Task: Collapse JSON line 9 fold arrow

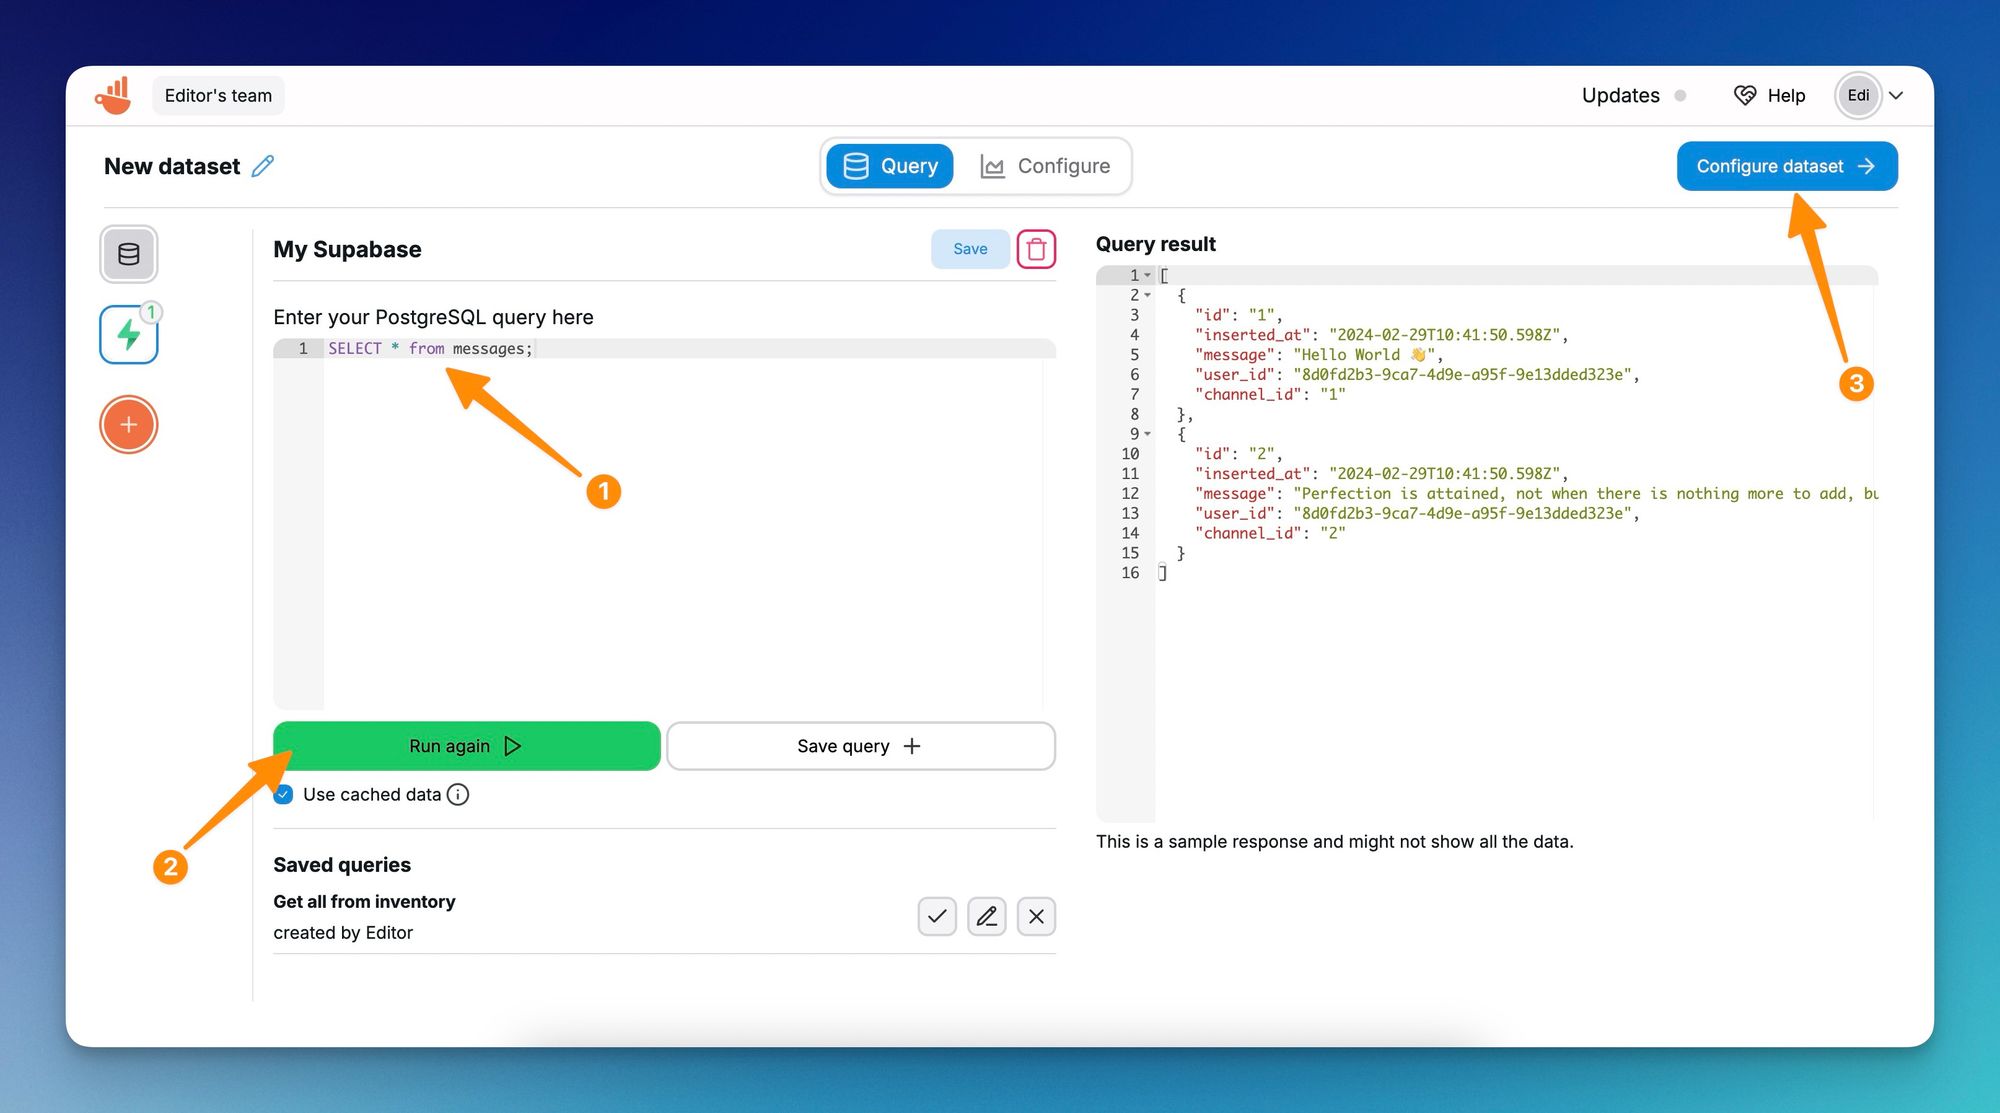Action: pos(1147,434)
